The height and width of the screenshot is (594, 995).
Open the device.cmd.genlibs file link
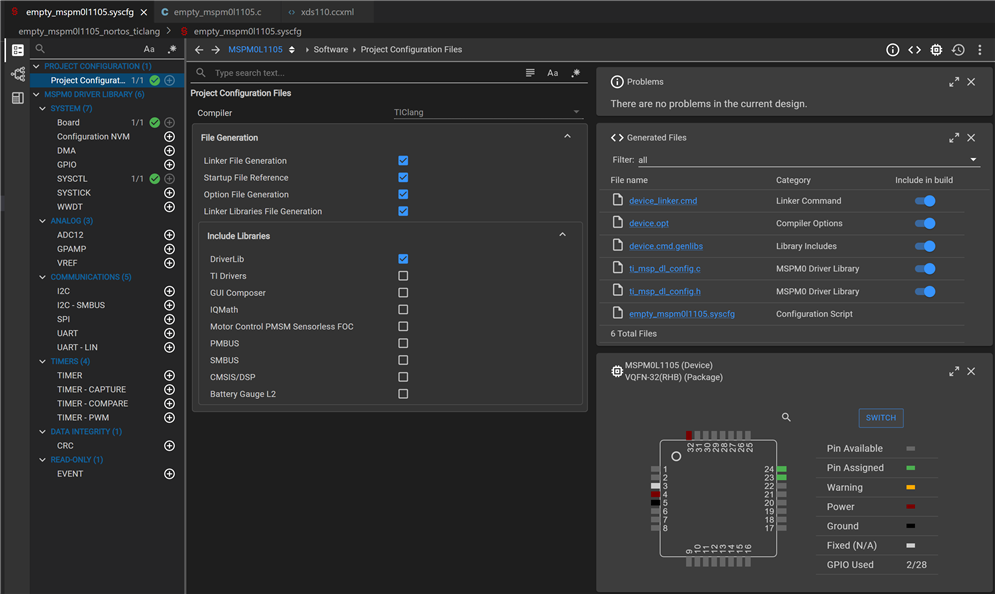pos(666,246)
